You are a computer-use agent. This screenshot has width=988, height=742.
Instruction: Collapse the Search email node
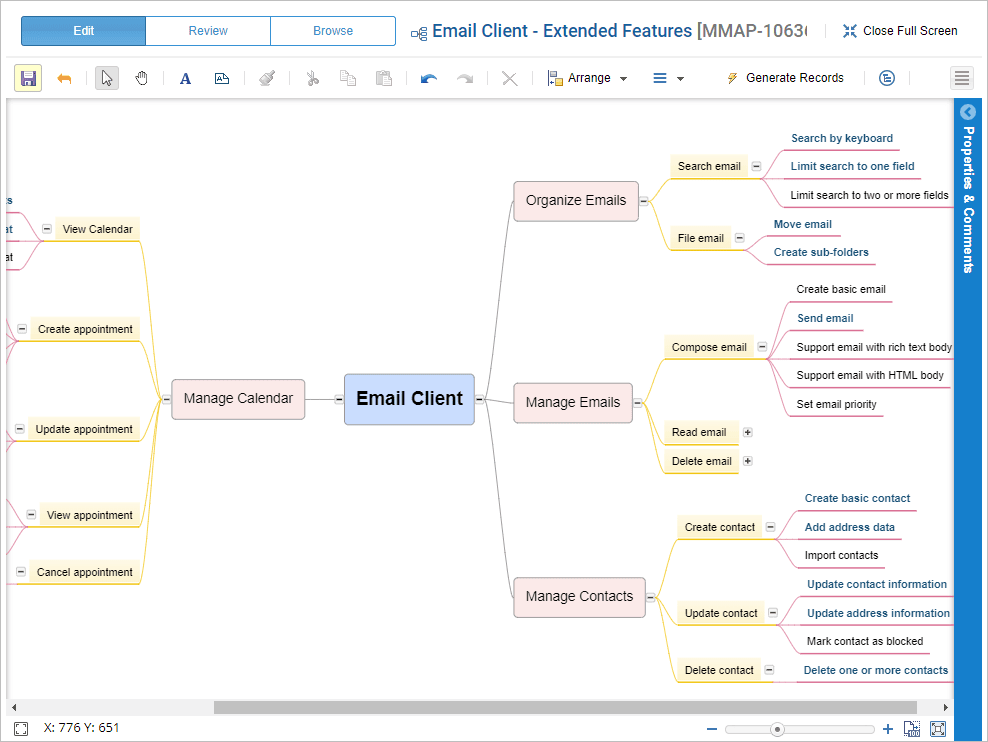[x=756, y=167]
